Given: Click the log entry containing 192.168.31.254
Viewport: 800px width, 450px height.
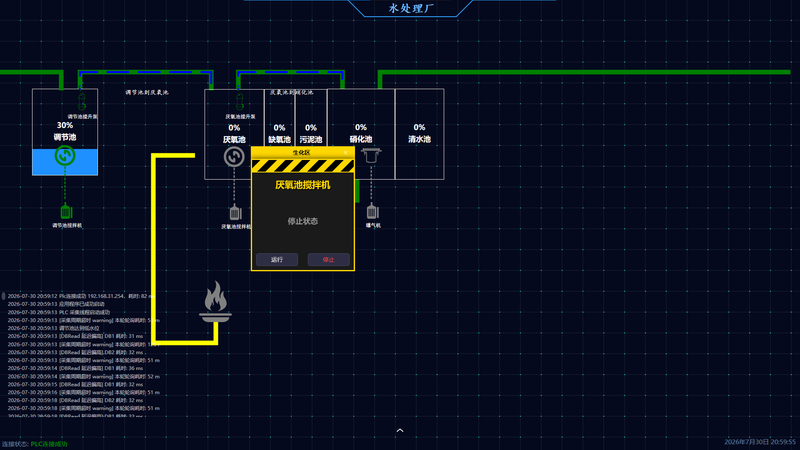Looking at the screenshot, I should (x=82, y=296).
